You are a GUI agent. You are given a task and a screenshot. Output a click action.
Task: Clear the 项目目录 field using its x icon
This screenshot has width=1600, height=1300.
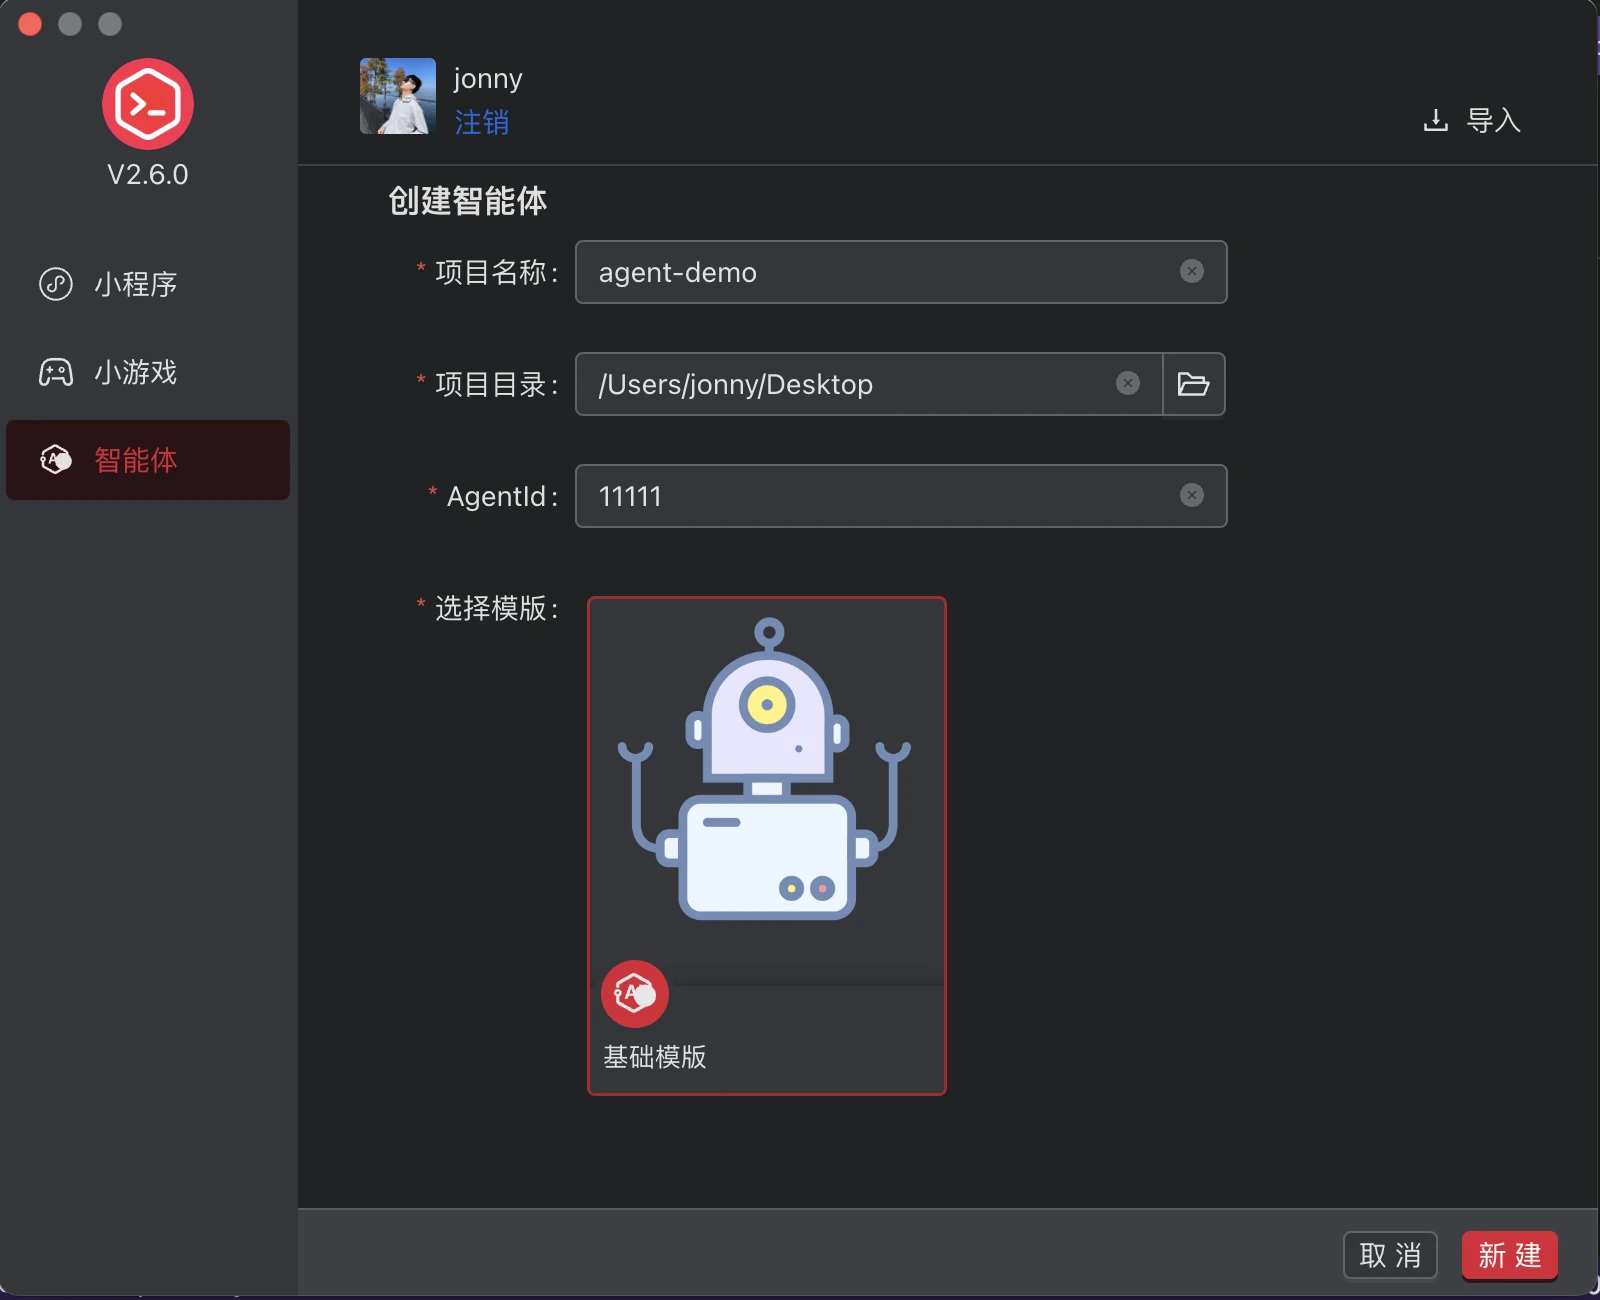tap(1128, 383)
